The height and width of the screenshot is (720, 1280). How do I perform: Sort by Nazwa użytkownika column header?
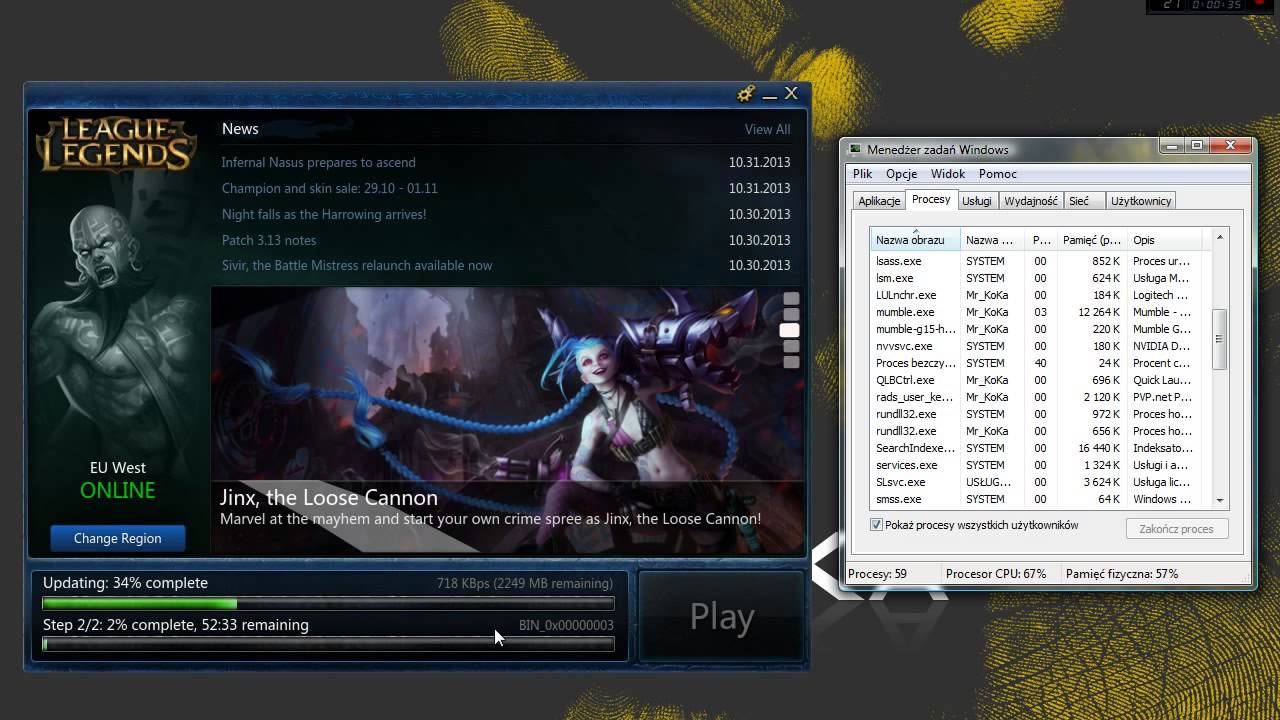coord(992,240)
